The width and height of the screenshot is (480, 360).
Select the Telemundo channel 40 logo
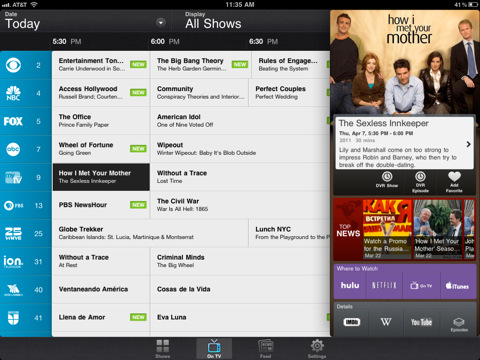click(x=13, y=290)
